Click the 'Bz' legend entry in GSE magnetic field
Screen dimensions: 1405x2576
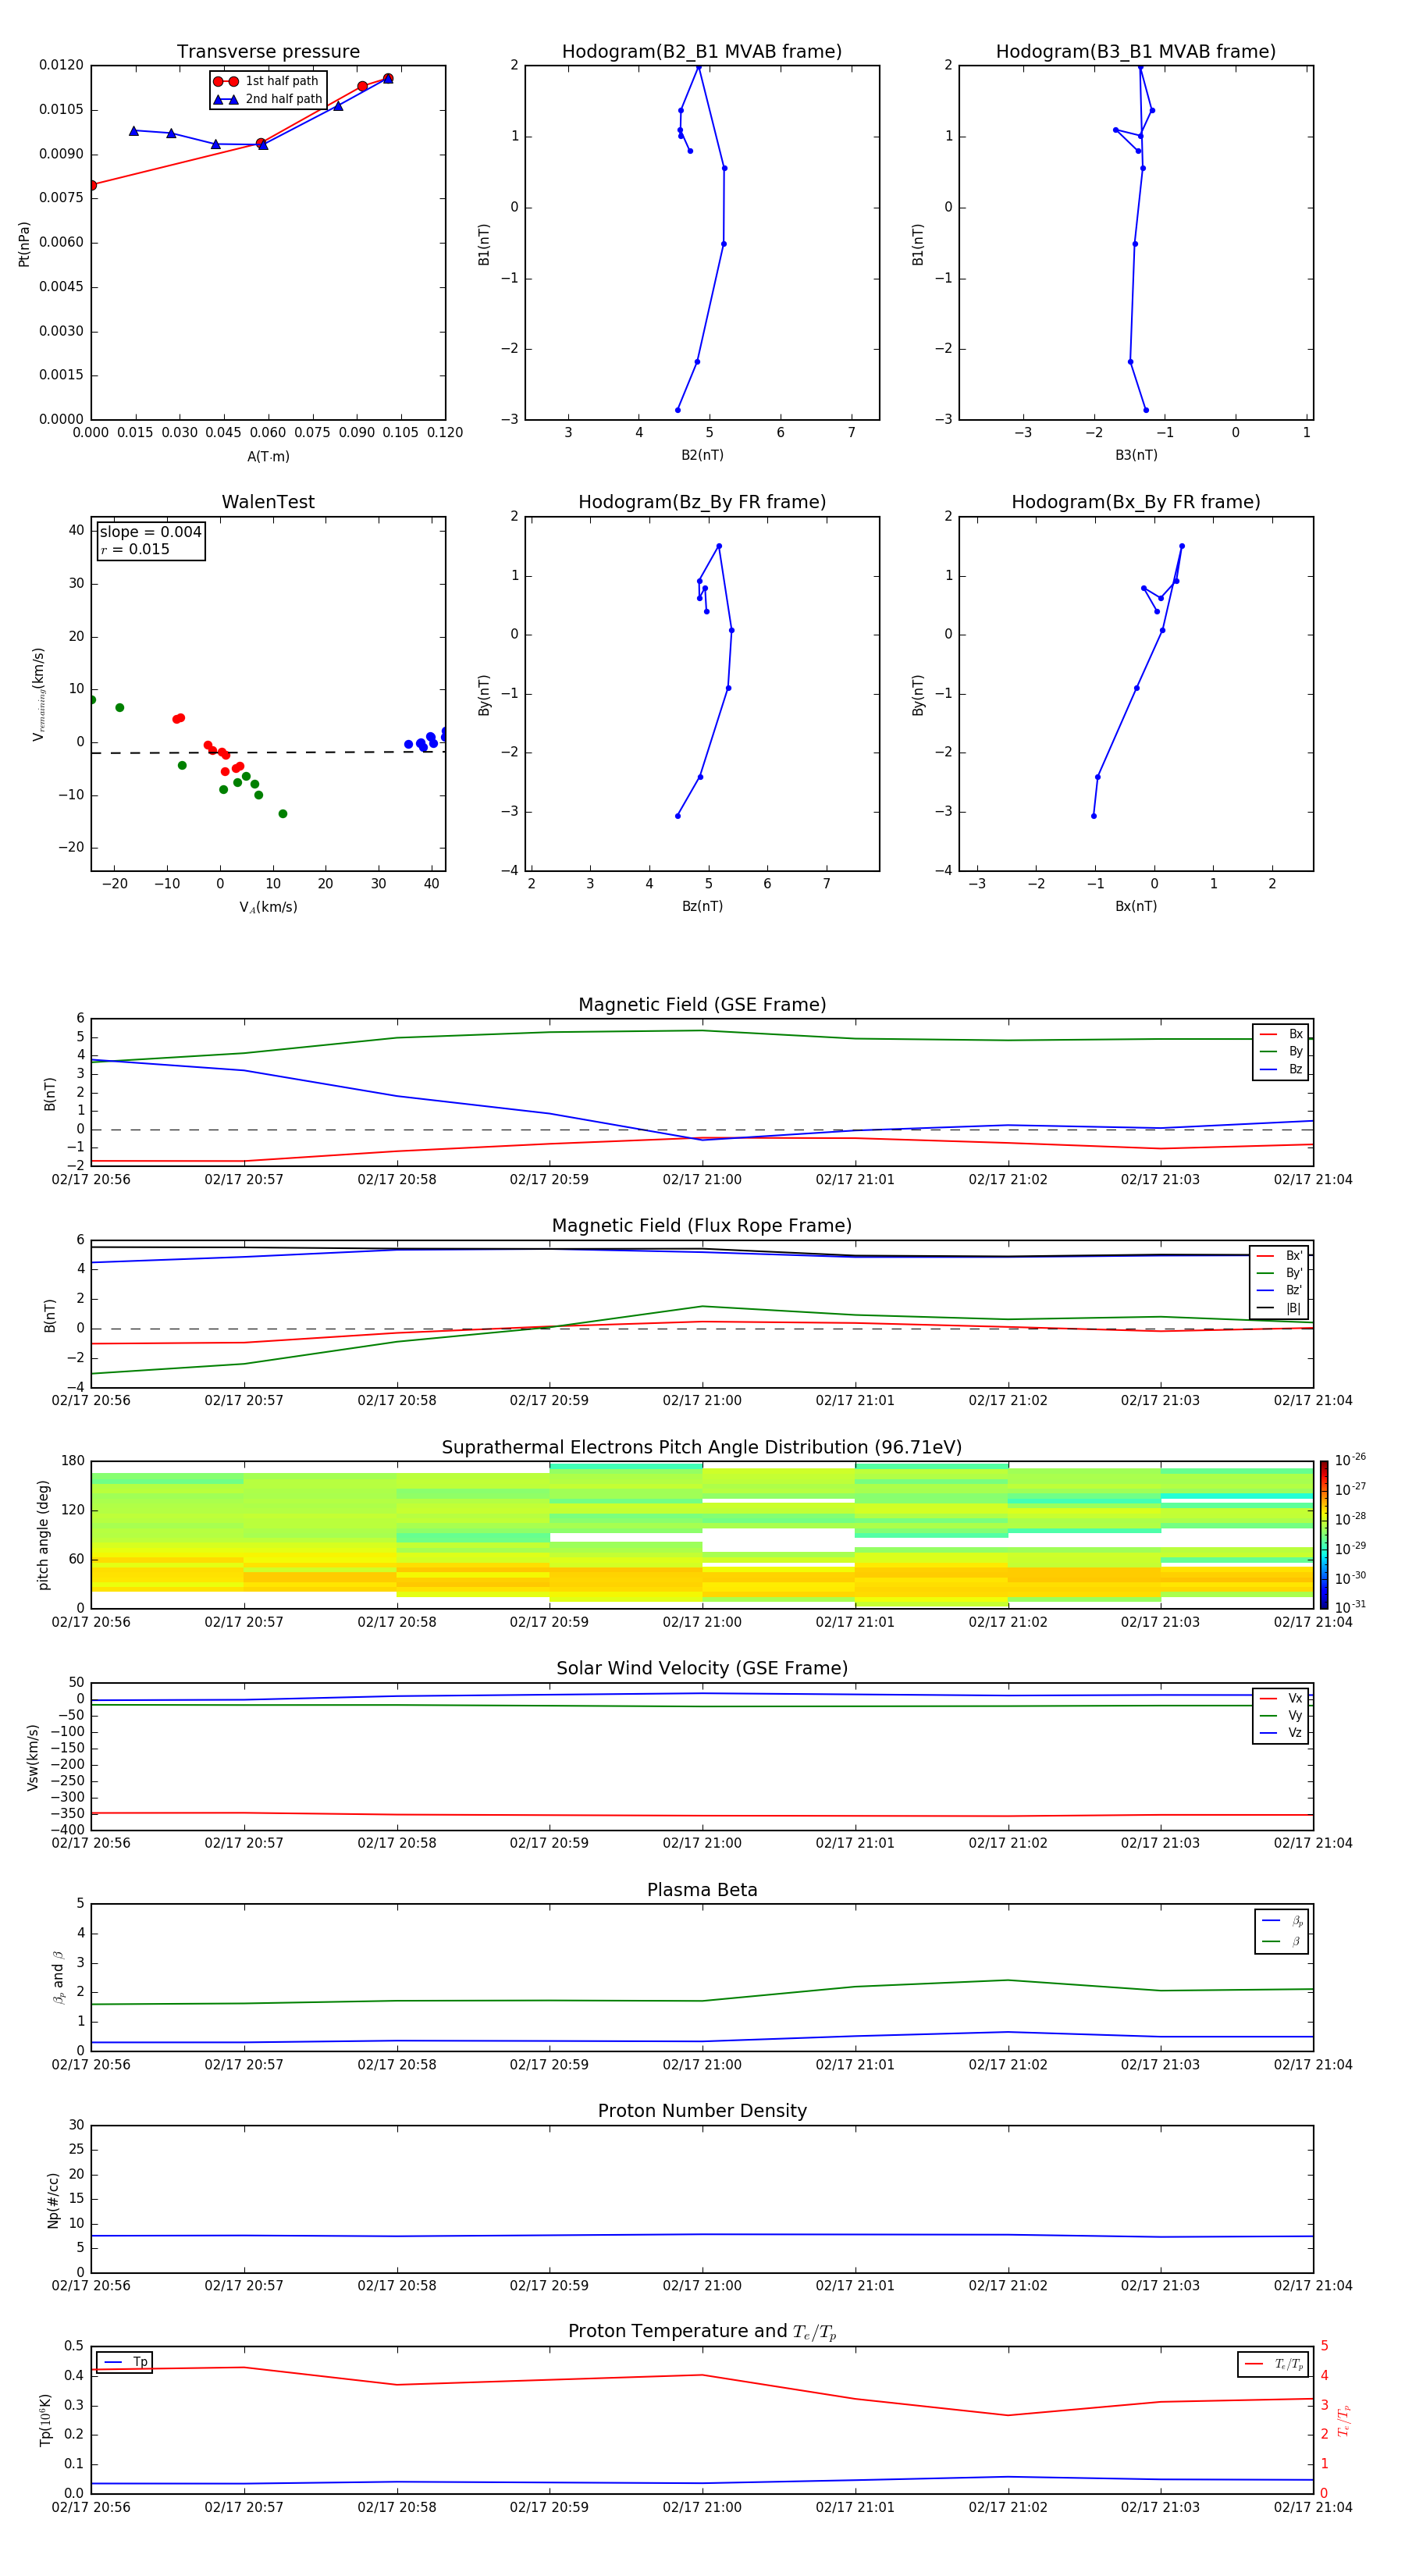[1282, 1070]
